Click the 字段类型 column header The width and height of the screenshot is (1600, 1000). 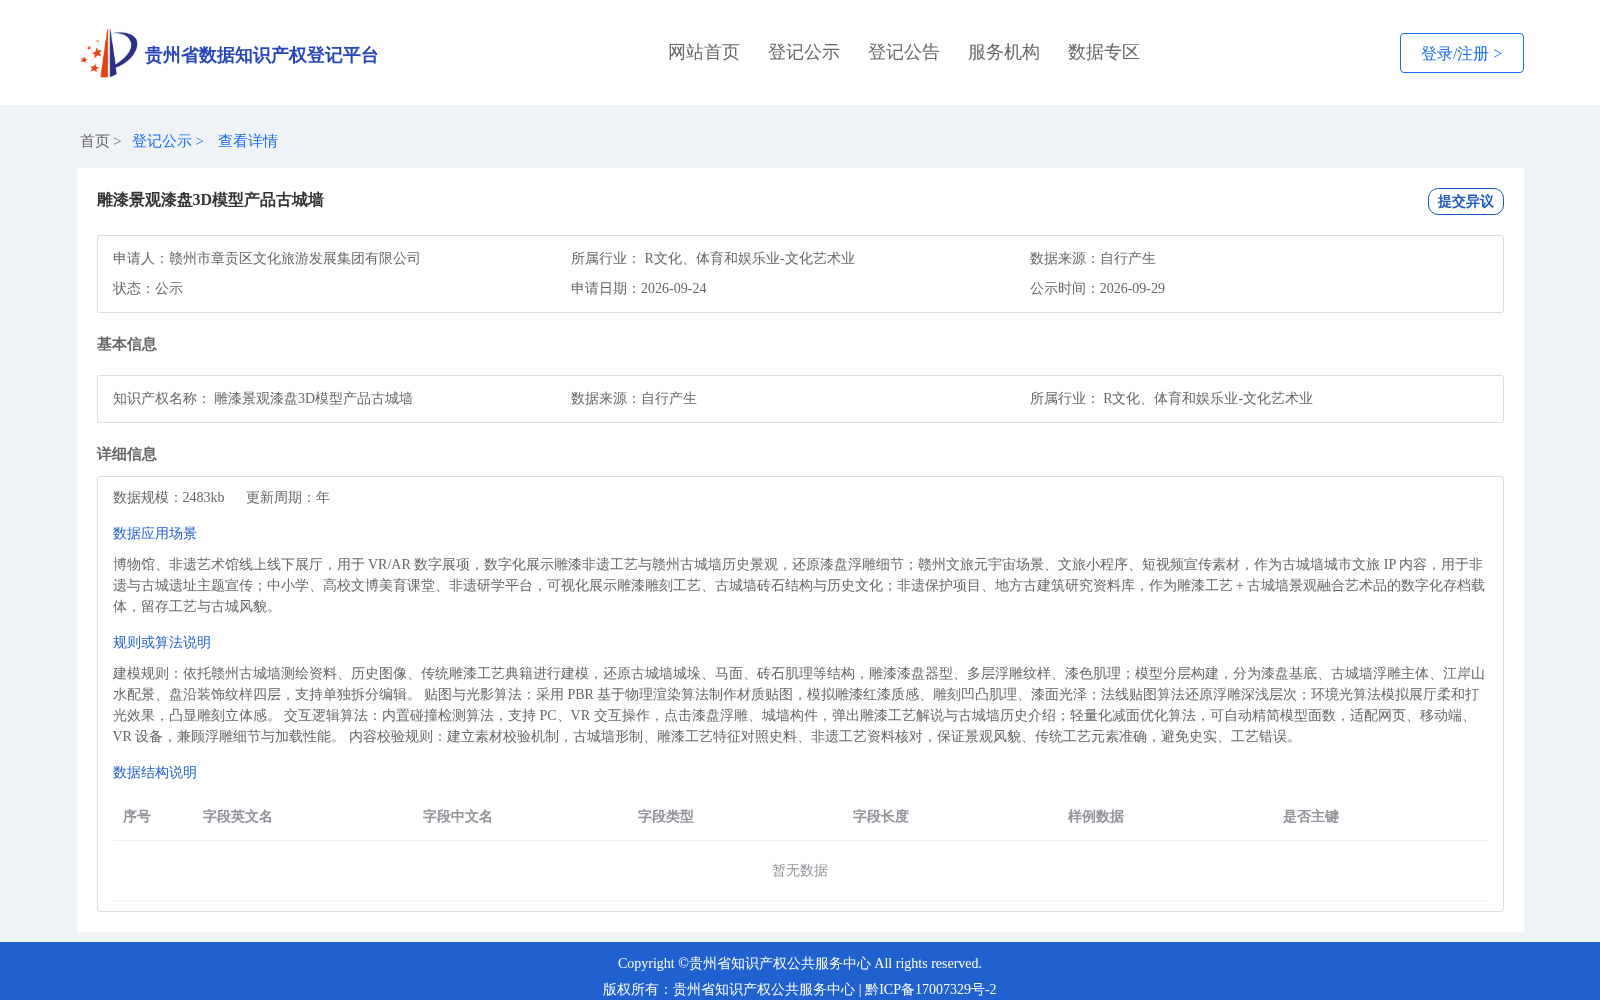(666, 817)
